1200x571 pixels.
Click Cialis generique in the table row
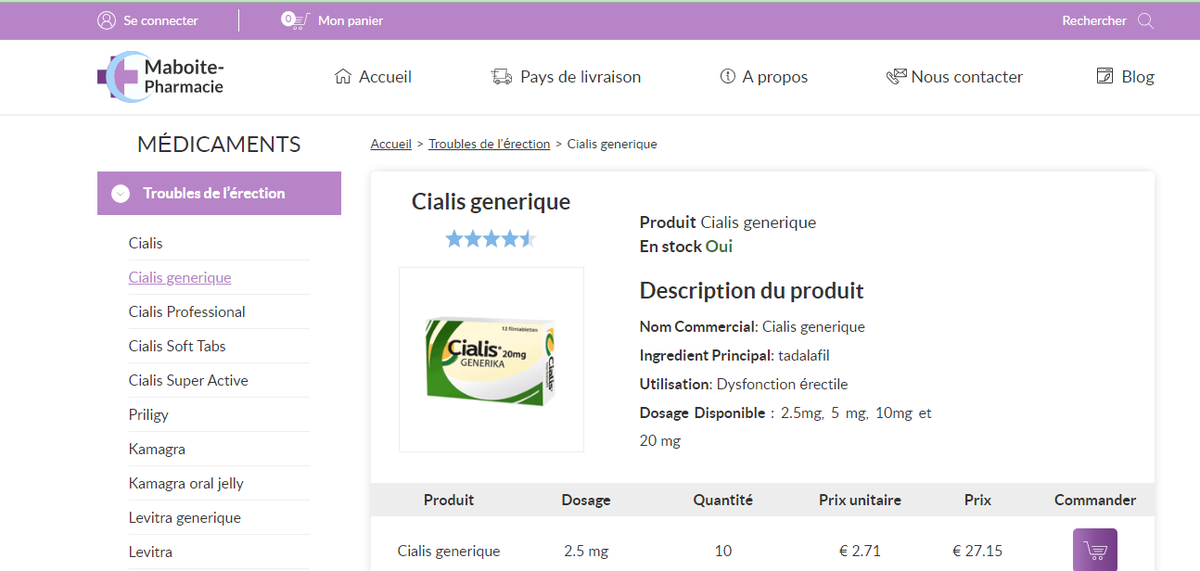point(449,551)
